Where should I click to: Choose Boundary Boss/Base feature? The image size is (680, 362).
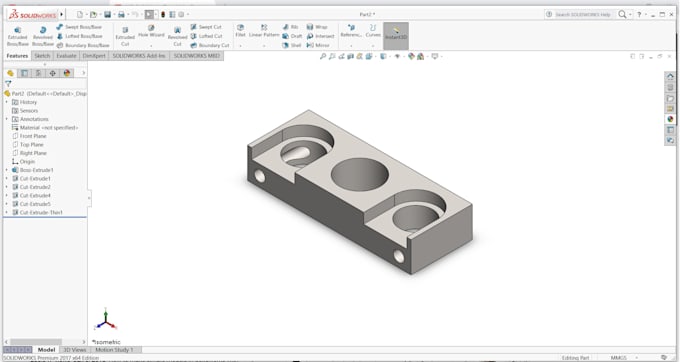click(83, 45)
